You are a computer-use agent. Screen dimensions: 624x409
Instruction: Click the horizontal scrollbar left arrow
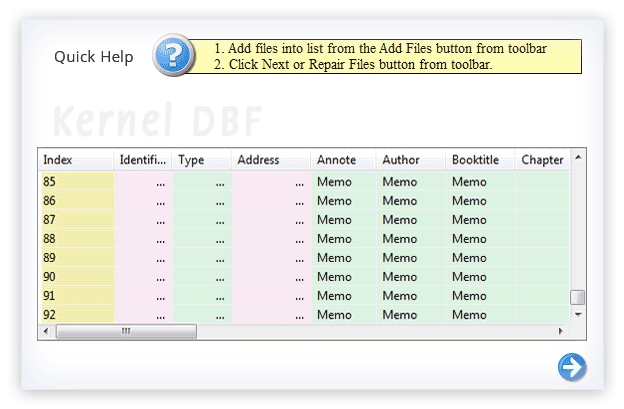click(46, 331)
